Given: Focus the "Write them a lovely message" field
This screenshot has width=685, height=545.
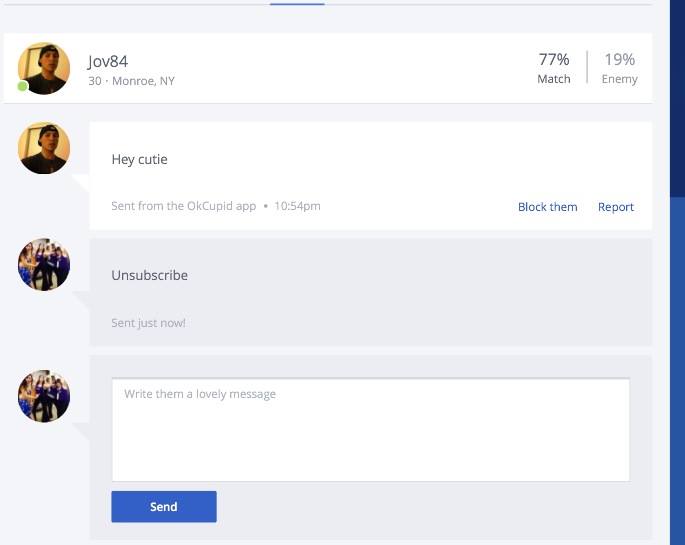Looking at the screenshot, I should (370, 430).
